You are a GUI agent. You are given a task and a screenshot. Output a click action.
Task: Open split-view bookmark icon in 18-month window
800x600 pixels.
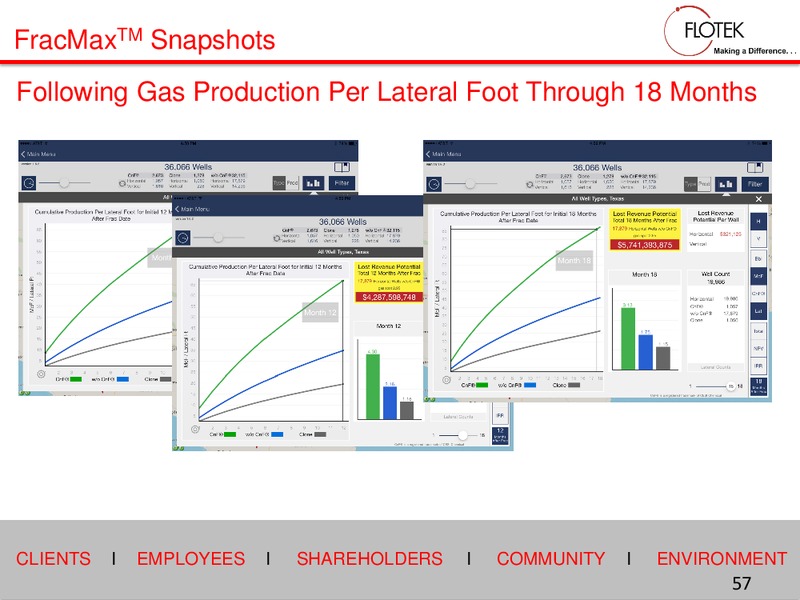pyautogui.click(x=755, y=167)
